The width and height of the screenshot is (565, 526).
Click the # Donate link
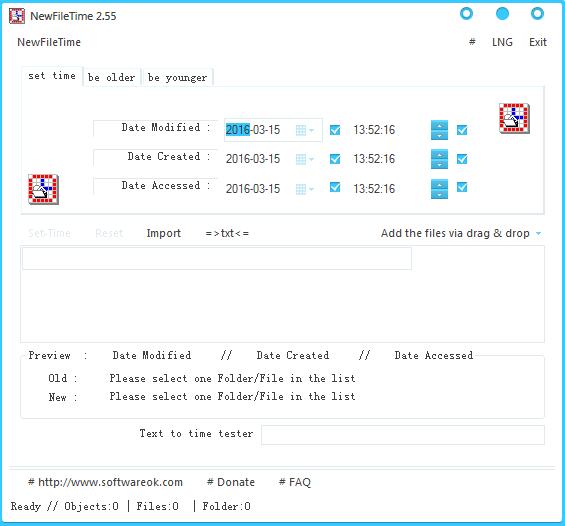pyautogui.click(x=231, y=482)
